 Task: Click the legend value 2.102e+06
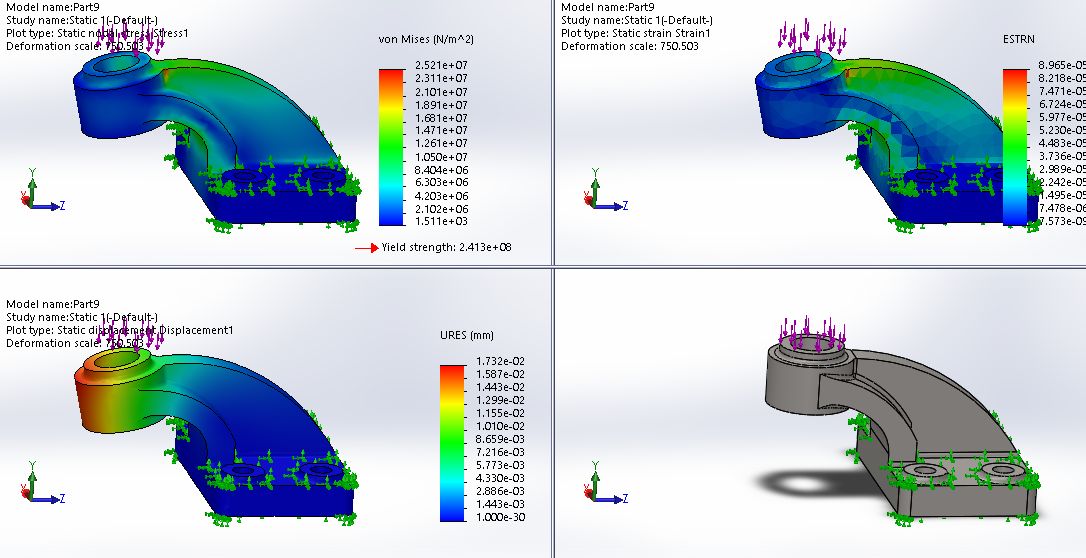point(441,209)
